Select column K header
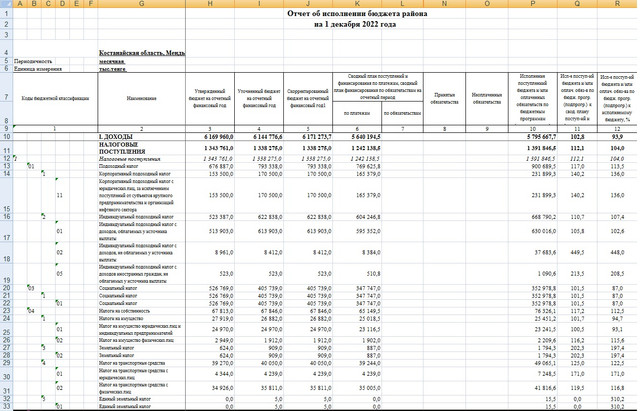640x411 pixels. [x=357, y=4]
